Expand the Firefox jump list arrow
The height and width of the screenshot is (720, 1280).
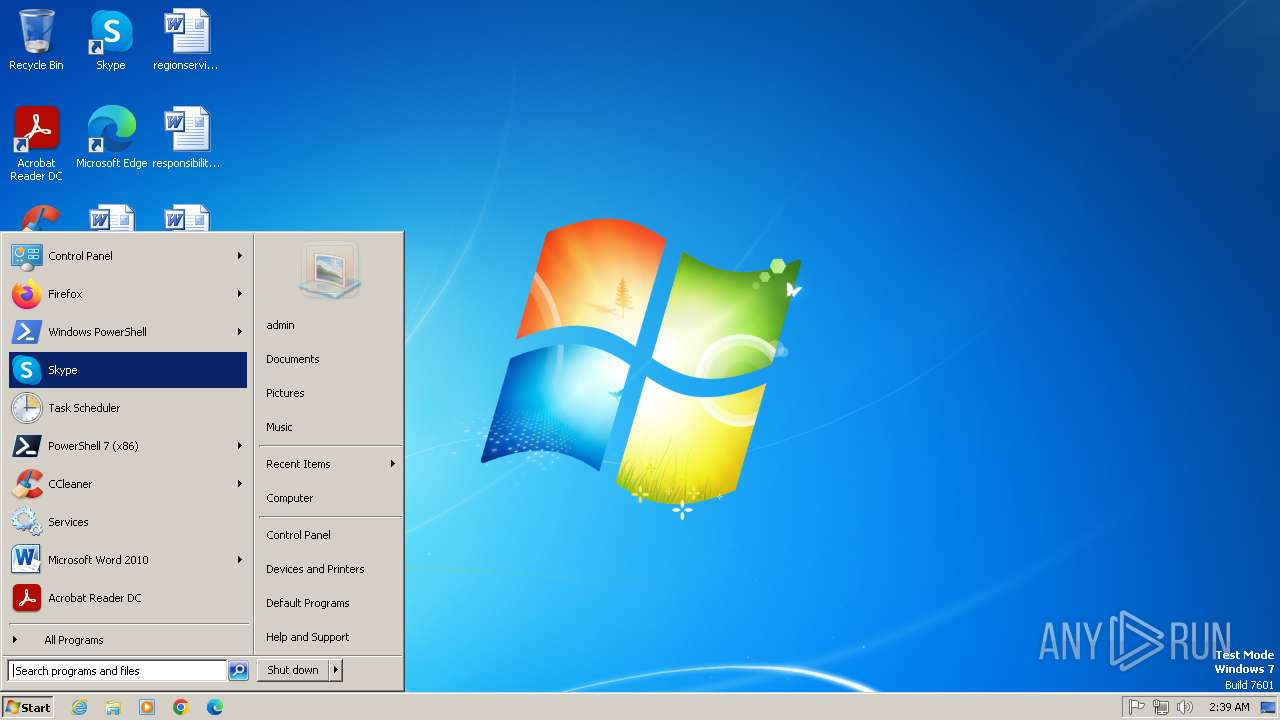click(x=240, y=294)
